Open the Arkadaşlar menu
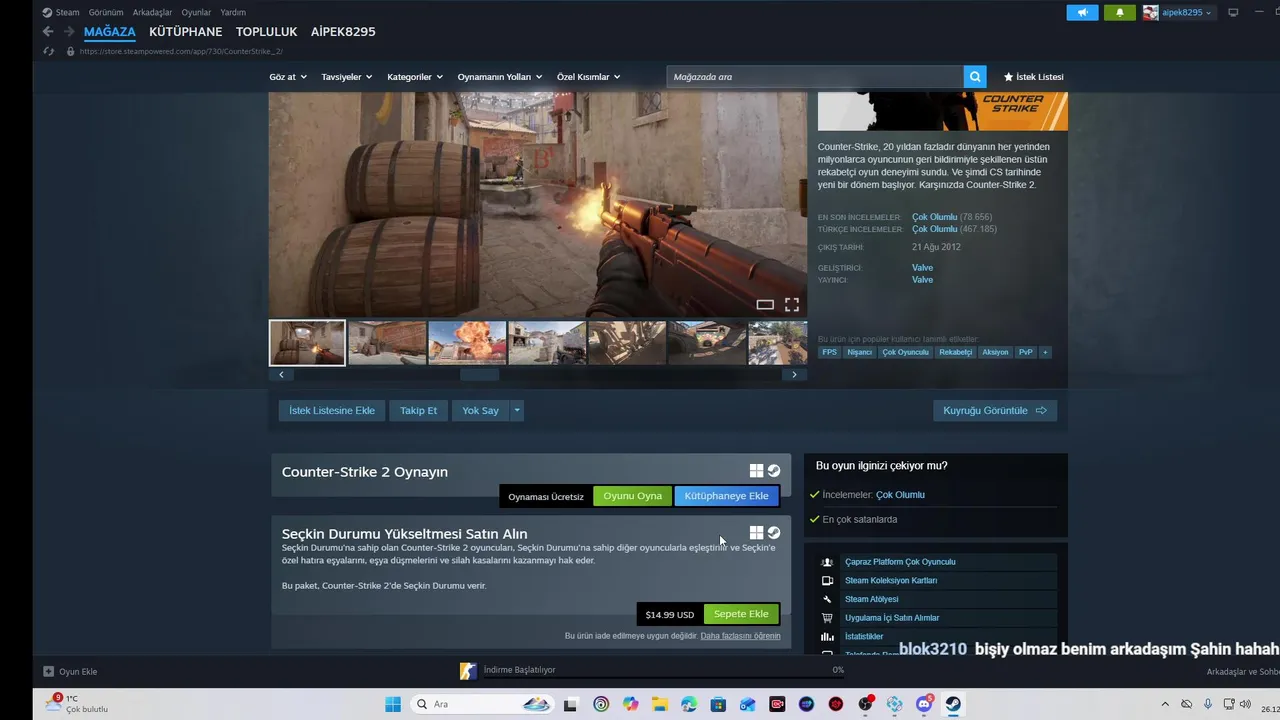The height and width of the screenshot is (720, 1280). pyautogui.click(x=152, y=12)
